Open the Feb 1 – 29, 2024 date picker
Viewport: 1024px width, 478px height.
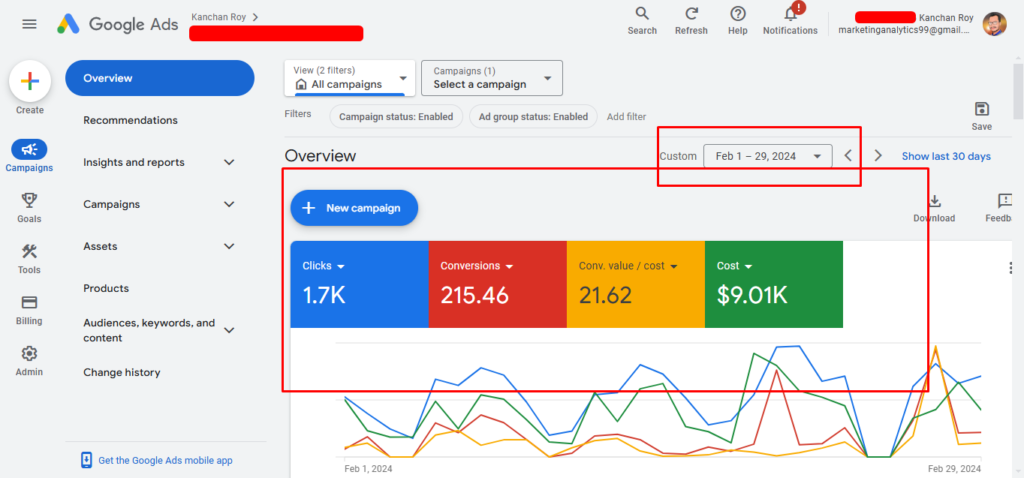point(768,156)
